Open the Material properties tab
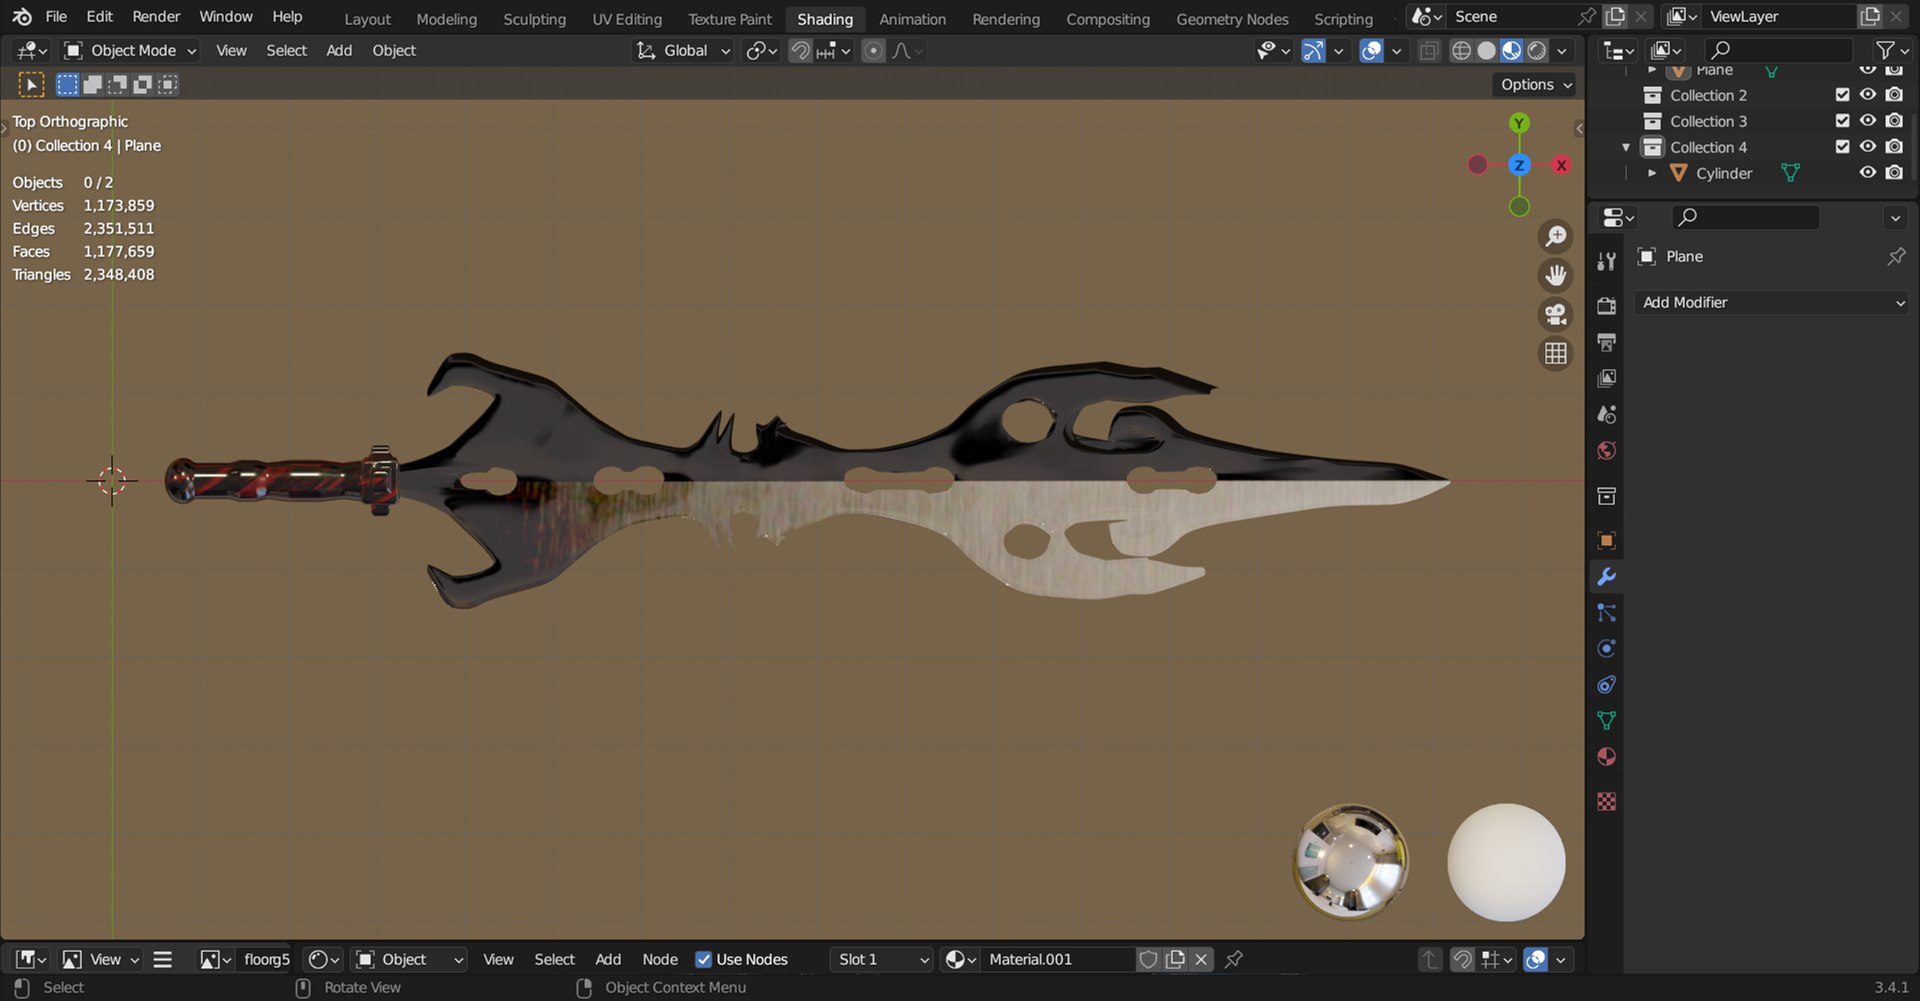 1606,756
